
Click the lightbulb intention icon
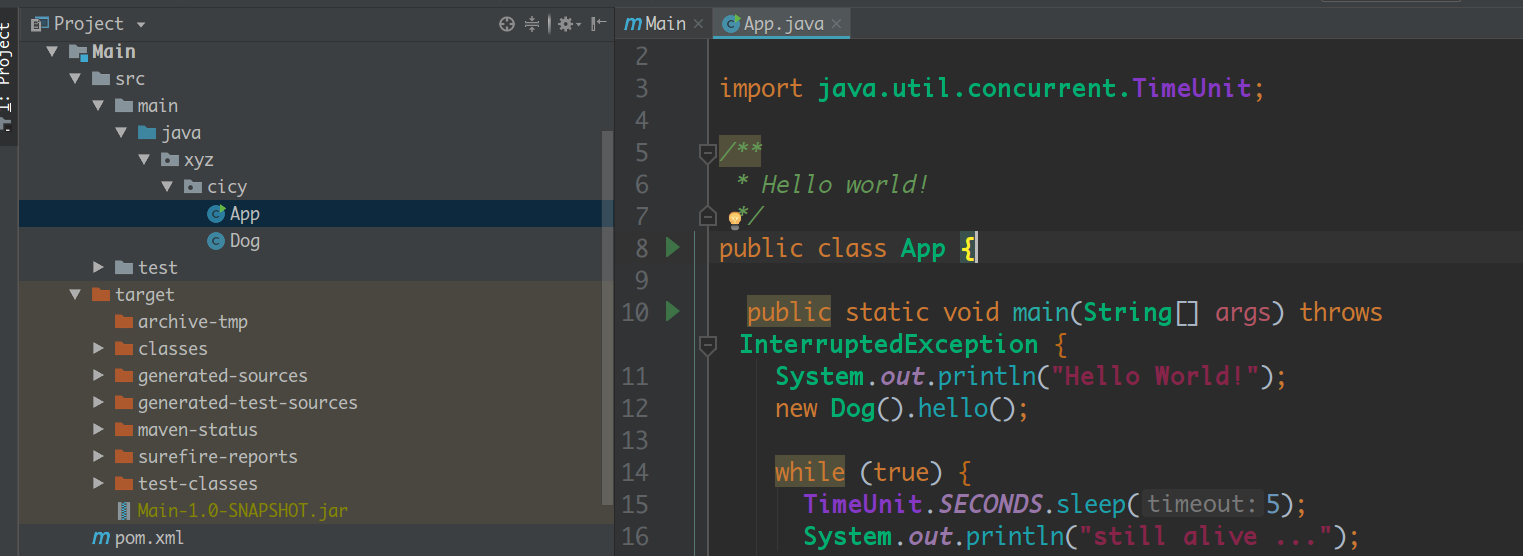click(735, 218)
